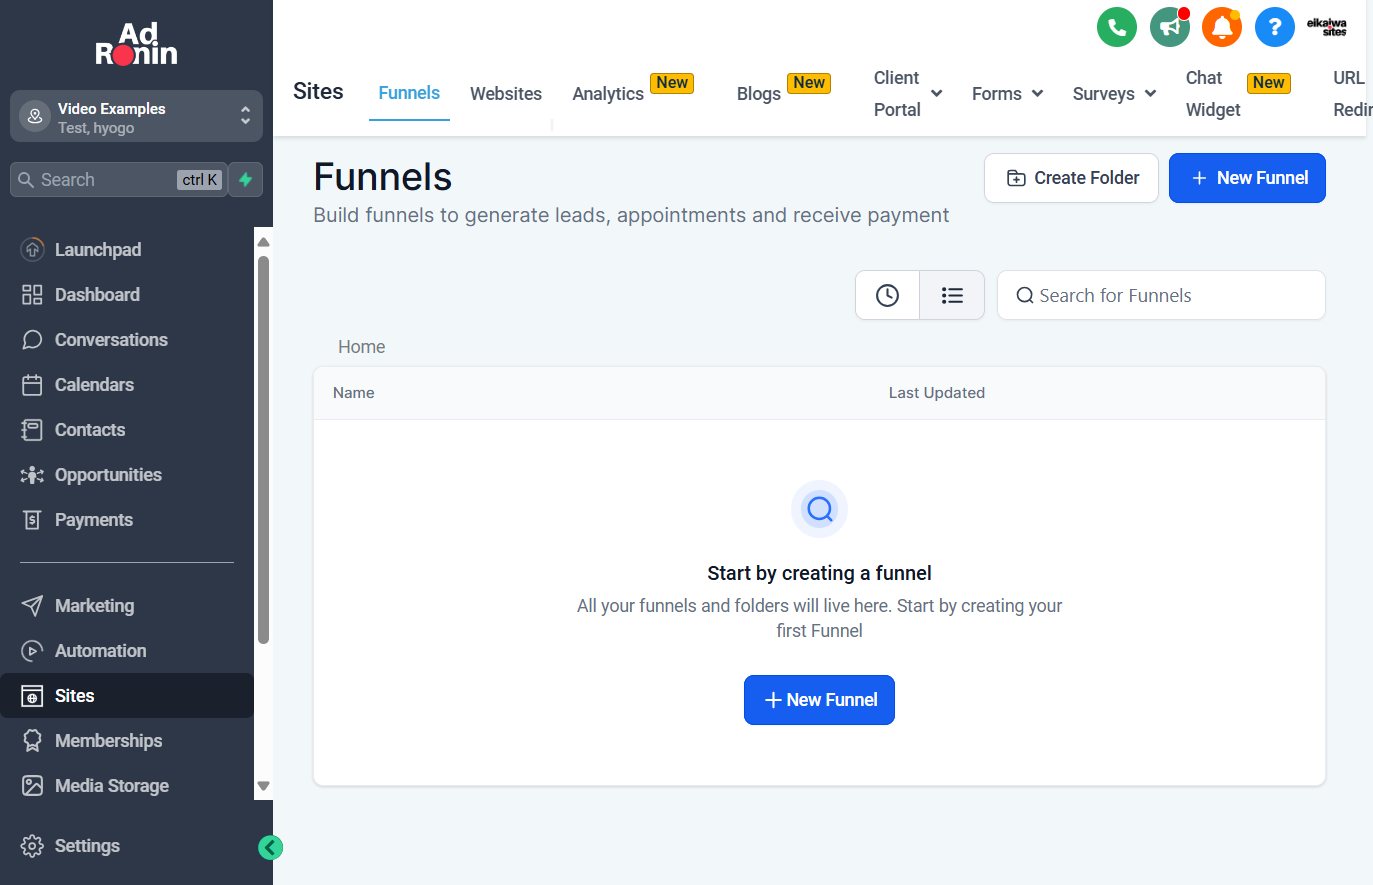Open Opportunities in the sidebar
The height and width of the screenshot is (885, 1373).
[x=127, y=475]
